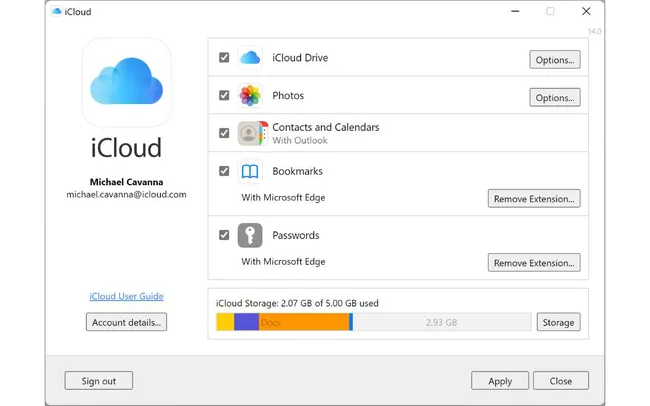Screen dimensions: 650x406
Task: Click the Contacts and Calendars icon
Action: [252, 133]
